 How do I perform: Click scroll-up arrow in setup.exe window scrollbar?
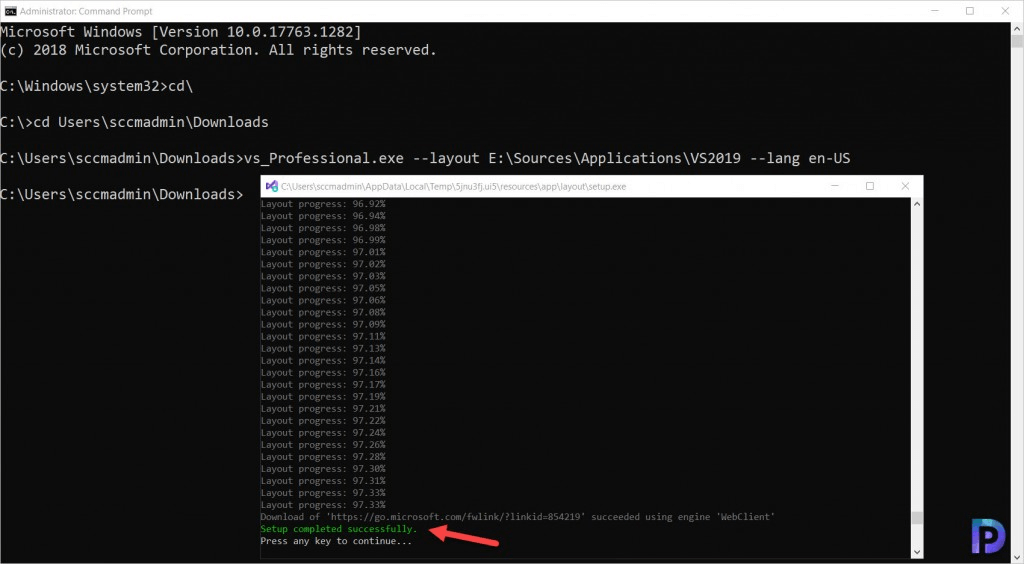click(x=917, y=204)
